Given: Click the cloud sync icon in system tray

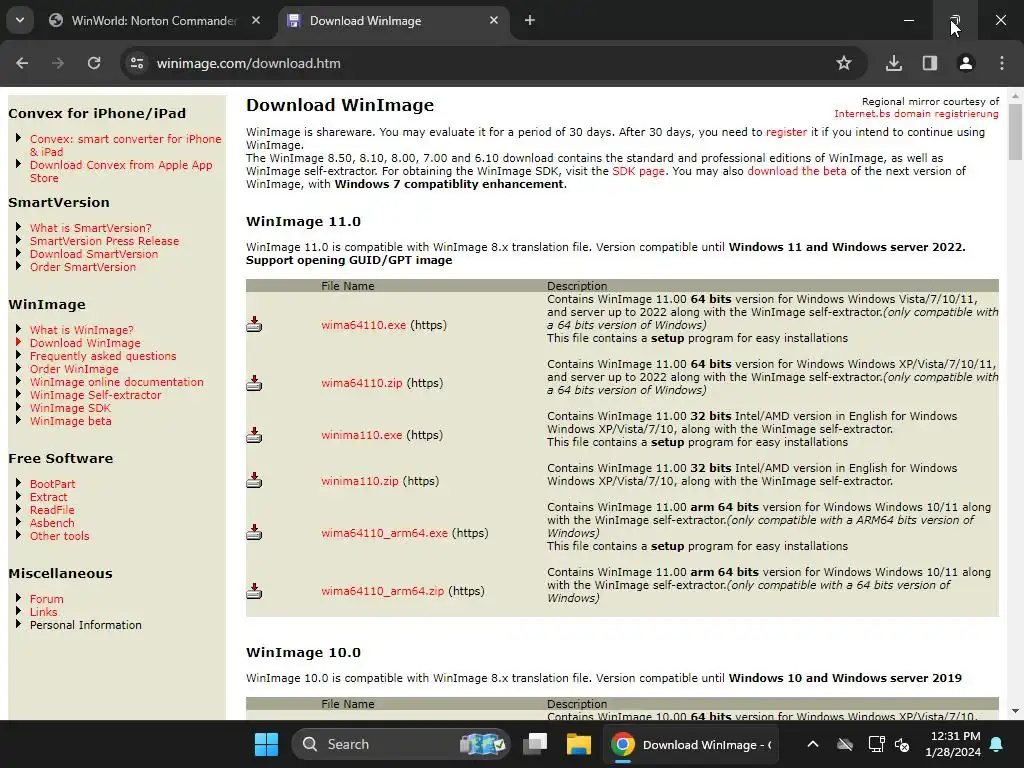Looking at the screenshot, I should [x=845, y=744].
